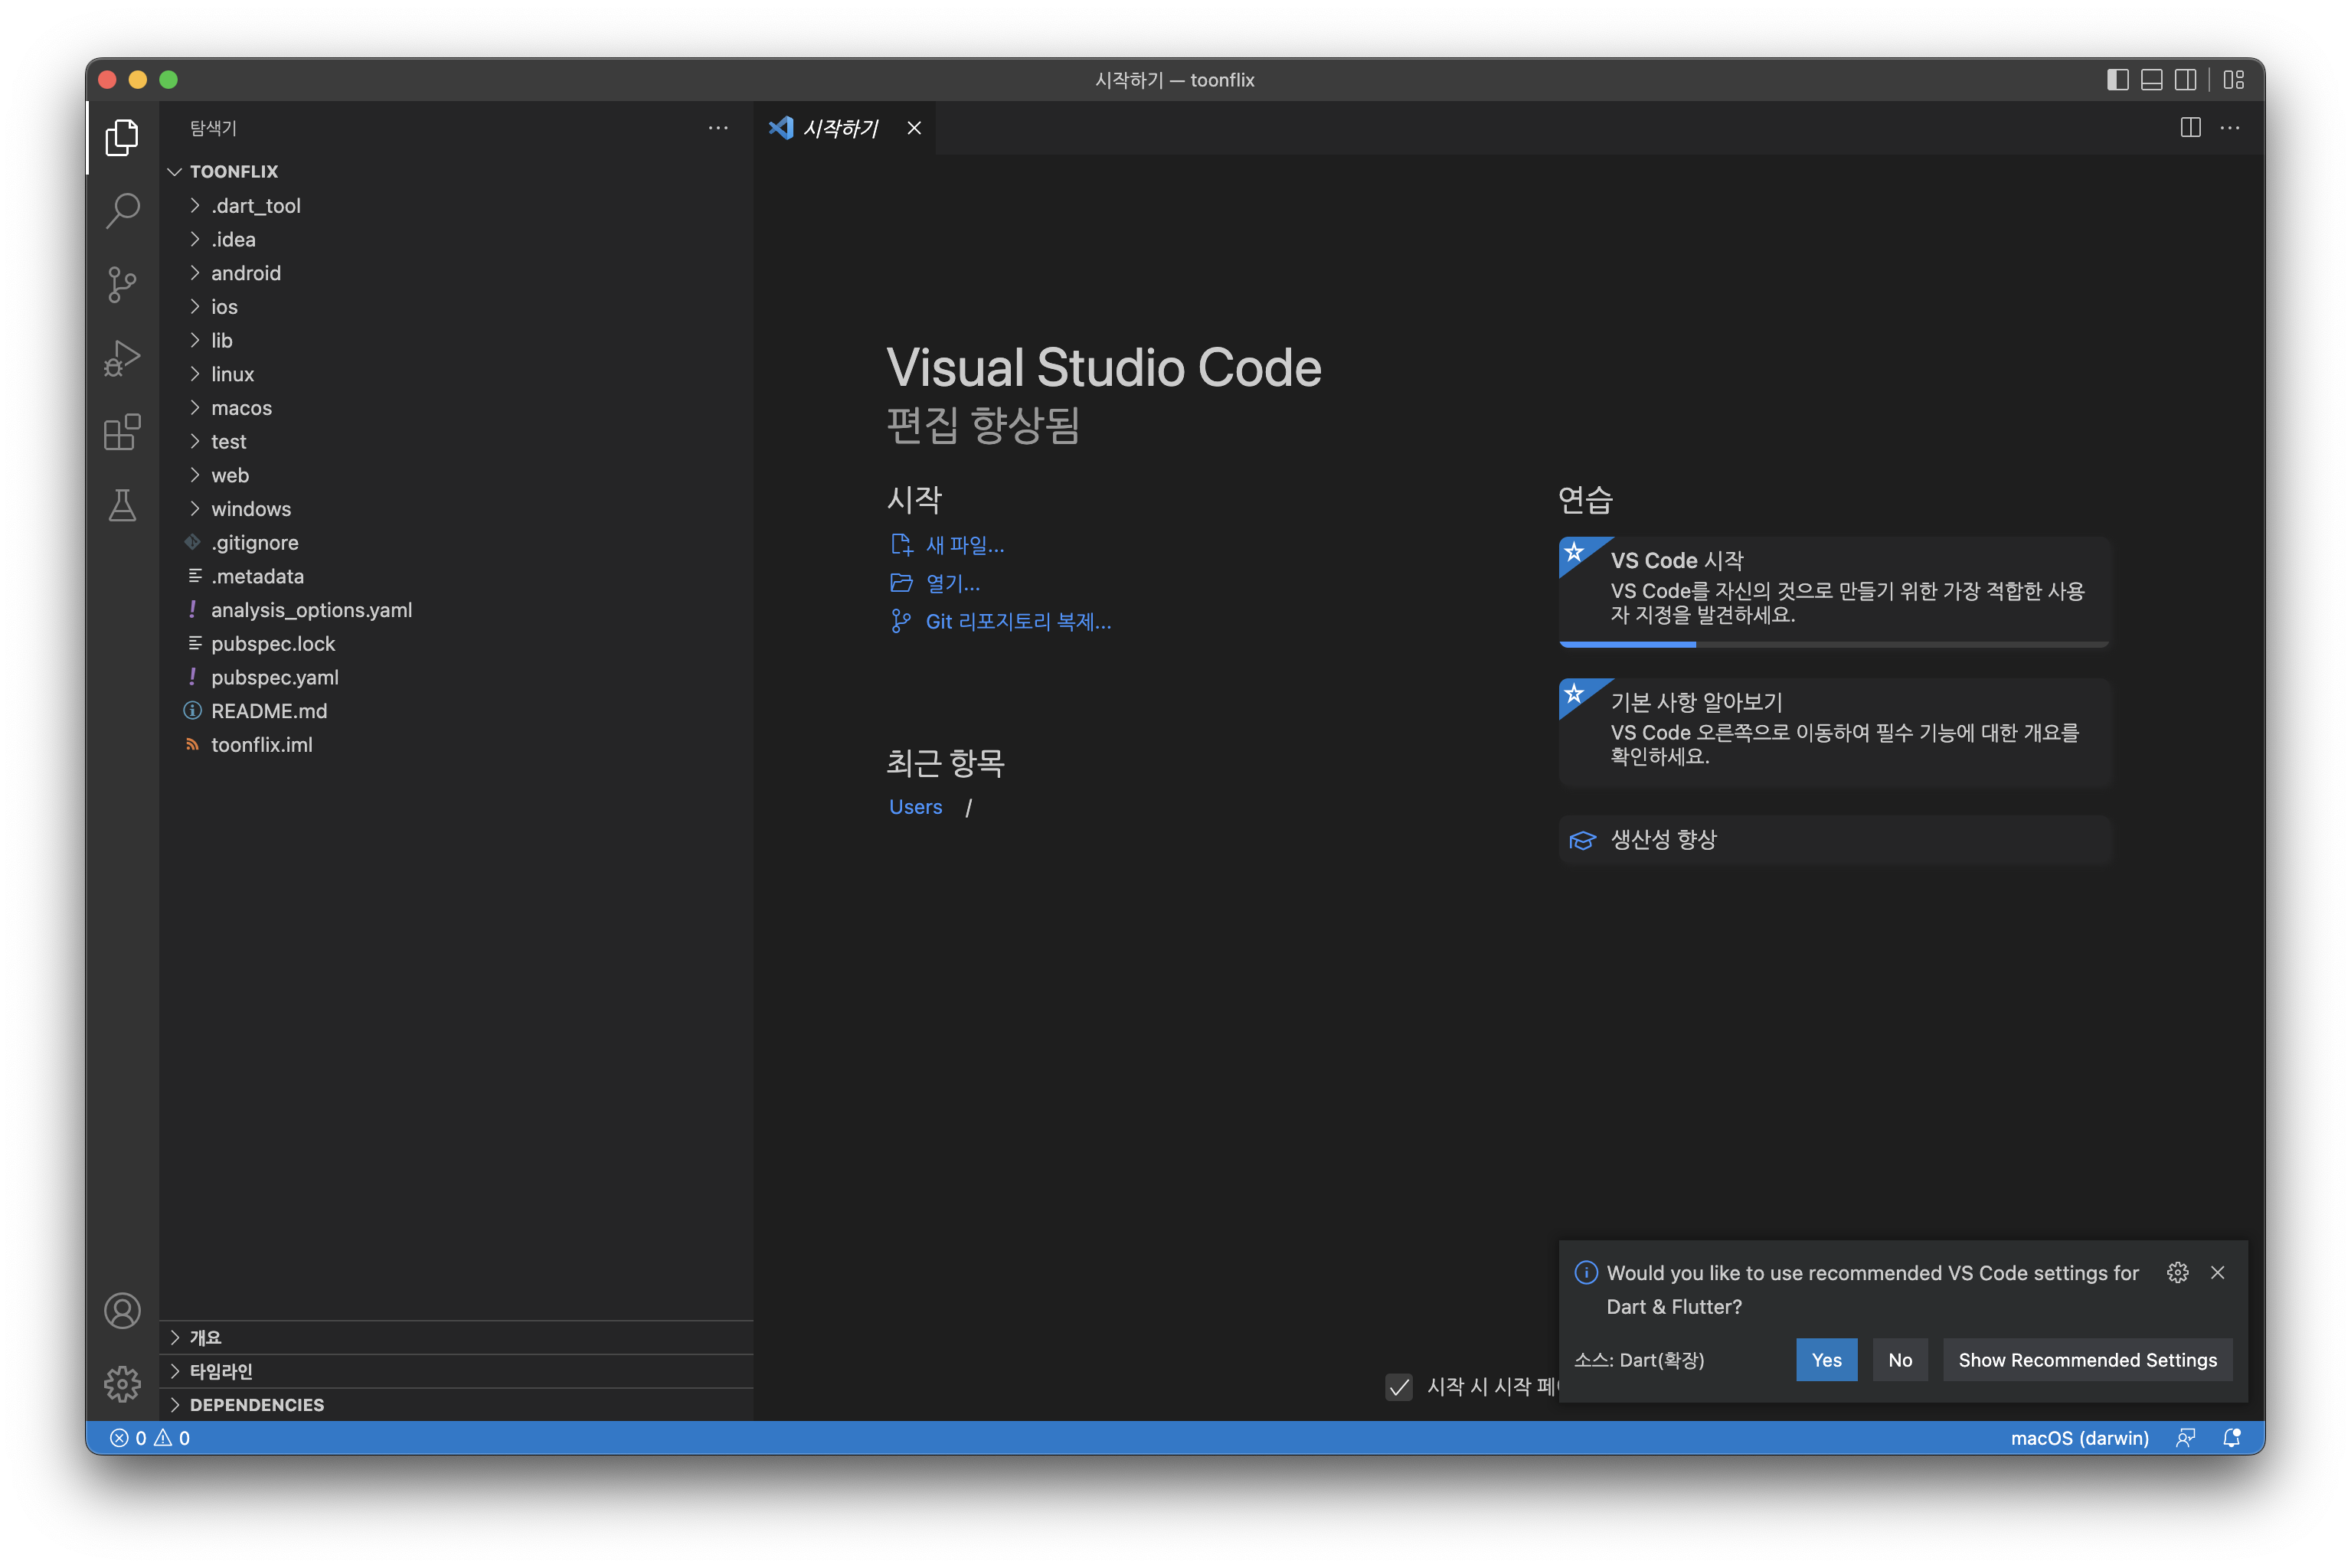Open notifications bell in status bar
This screenshot has width=2351, height=1568.
(x=2232, y=1438)
